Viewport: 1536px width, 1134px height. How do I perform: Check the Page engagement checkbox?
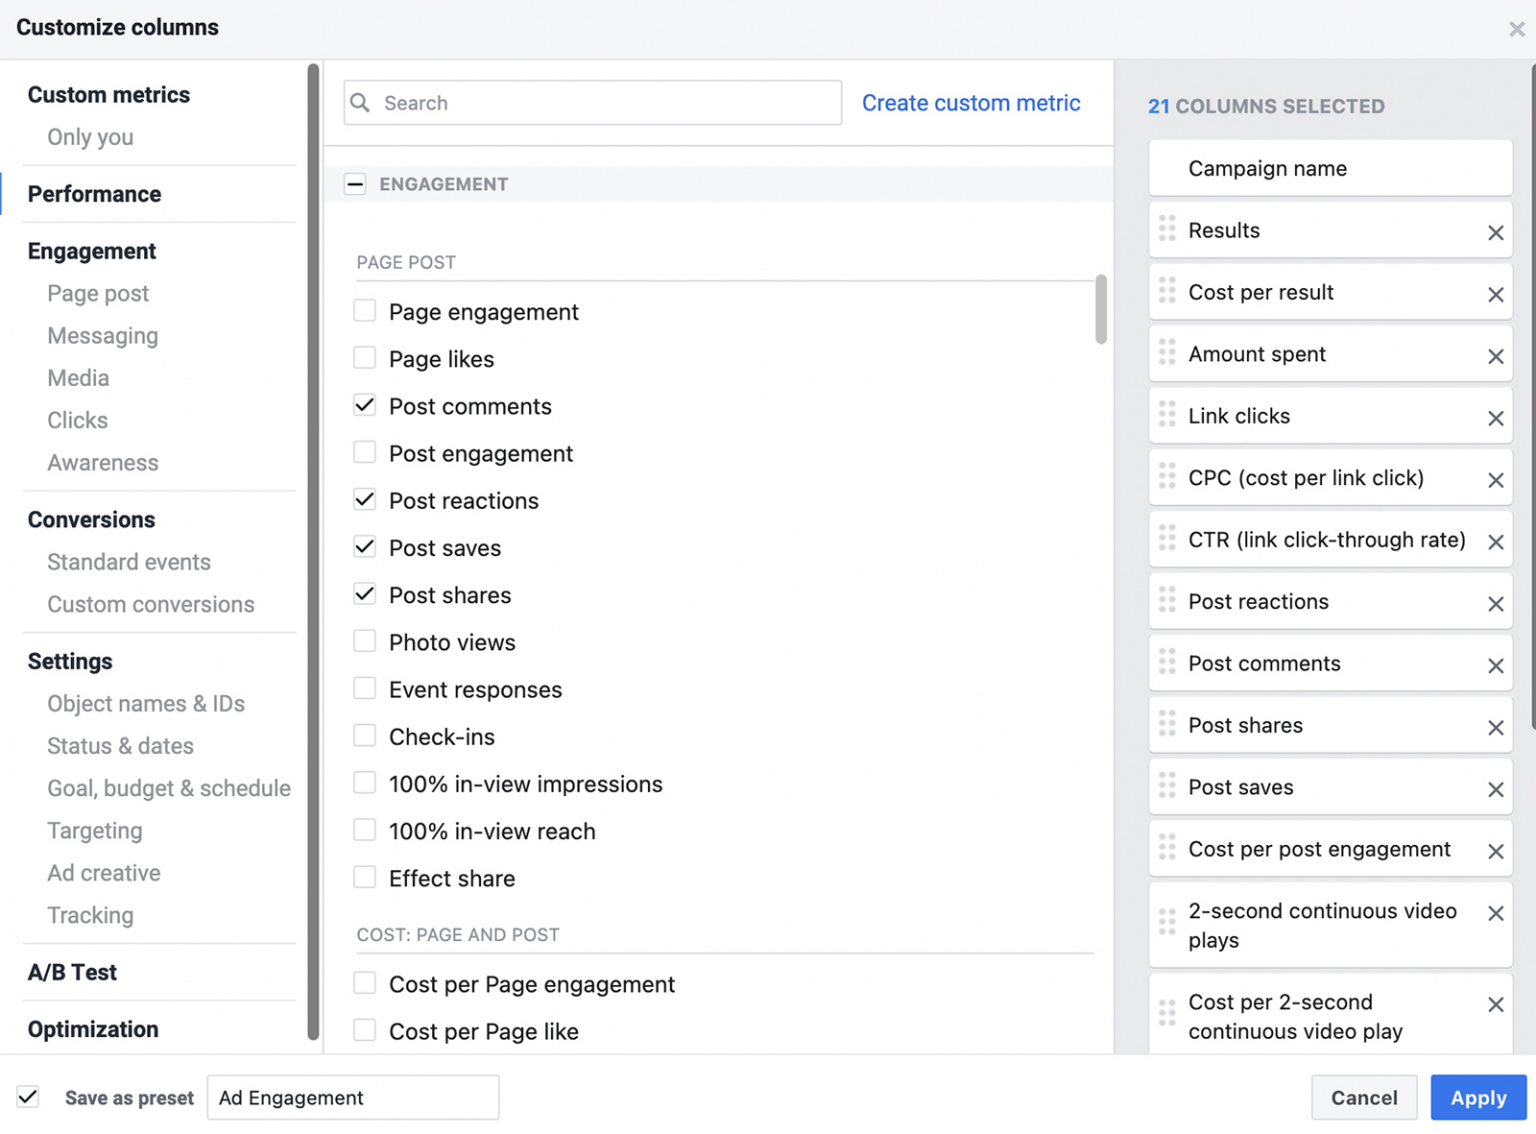tap(365, 311)
